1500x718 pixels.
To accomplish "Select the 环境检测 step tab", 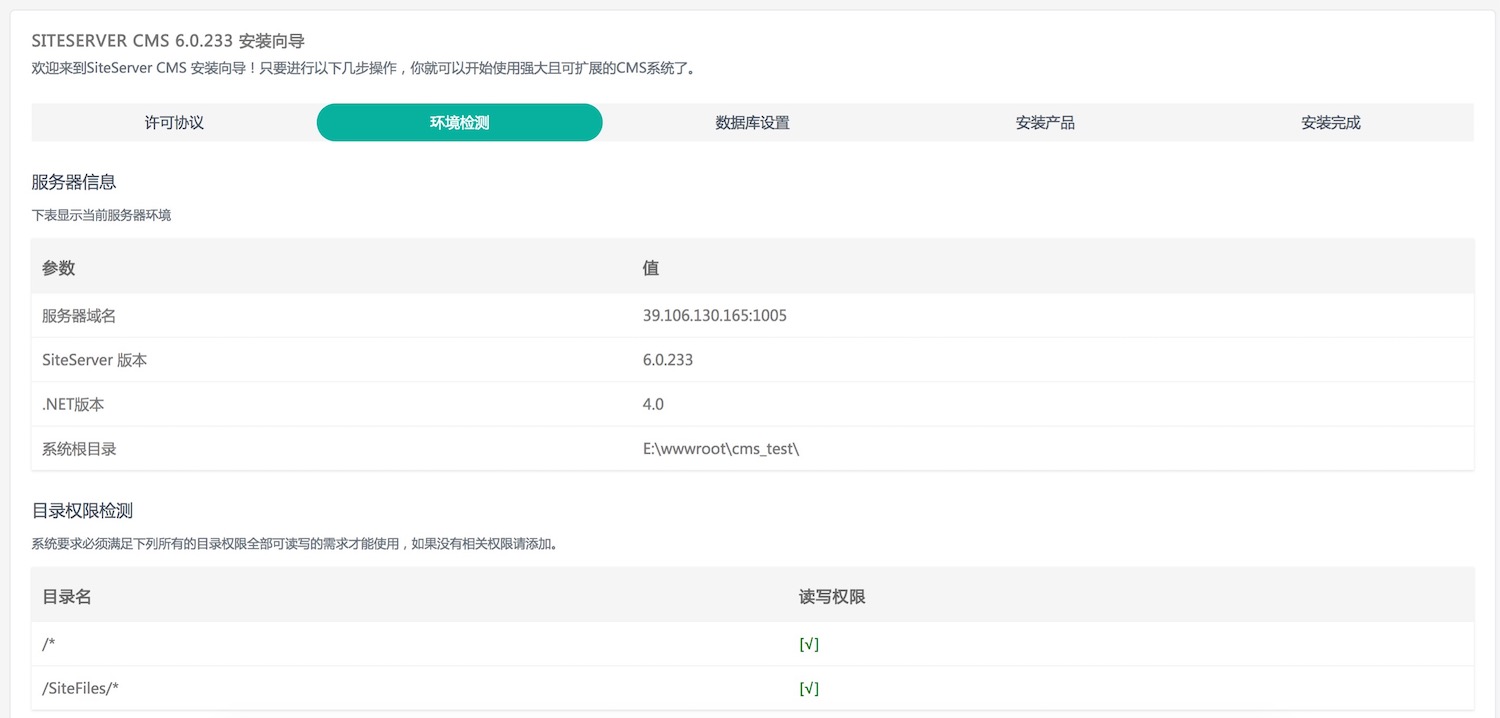I will 460,122.
